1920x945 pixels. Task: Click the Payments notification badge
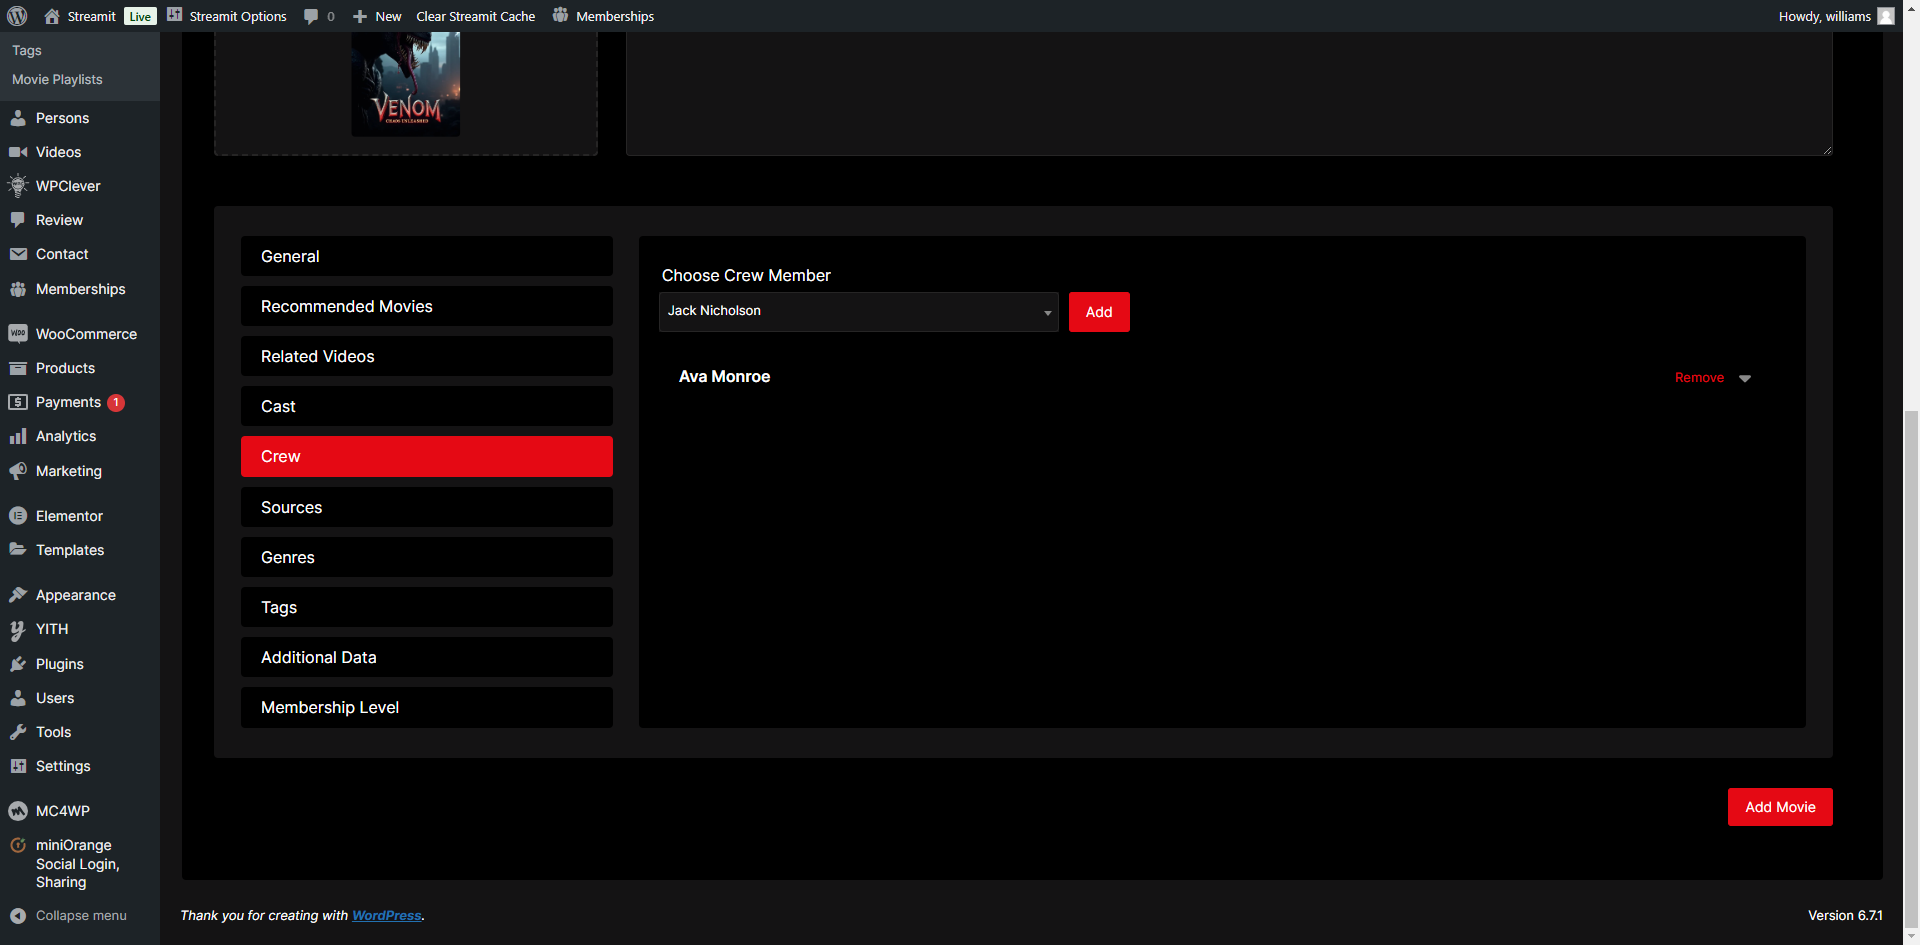click(116, 402)
